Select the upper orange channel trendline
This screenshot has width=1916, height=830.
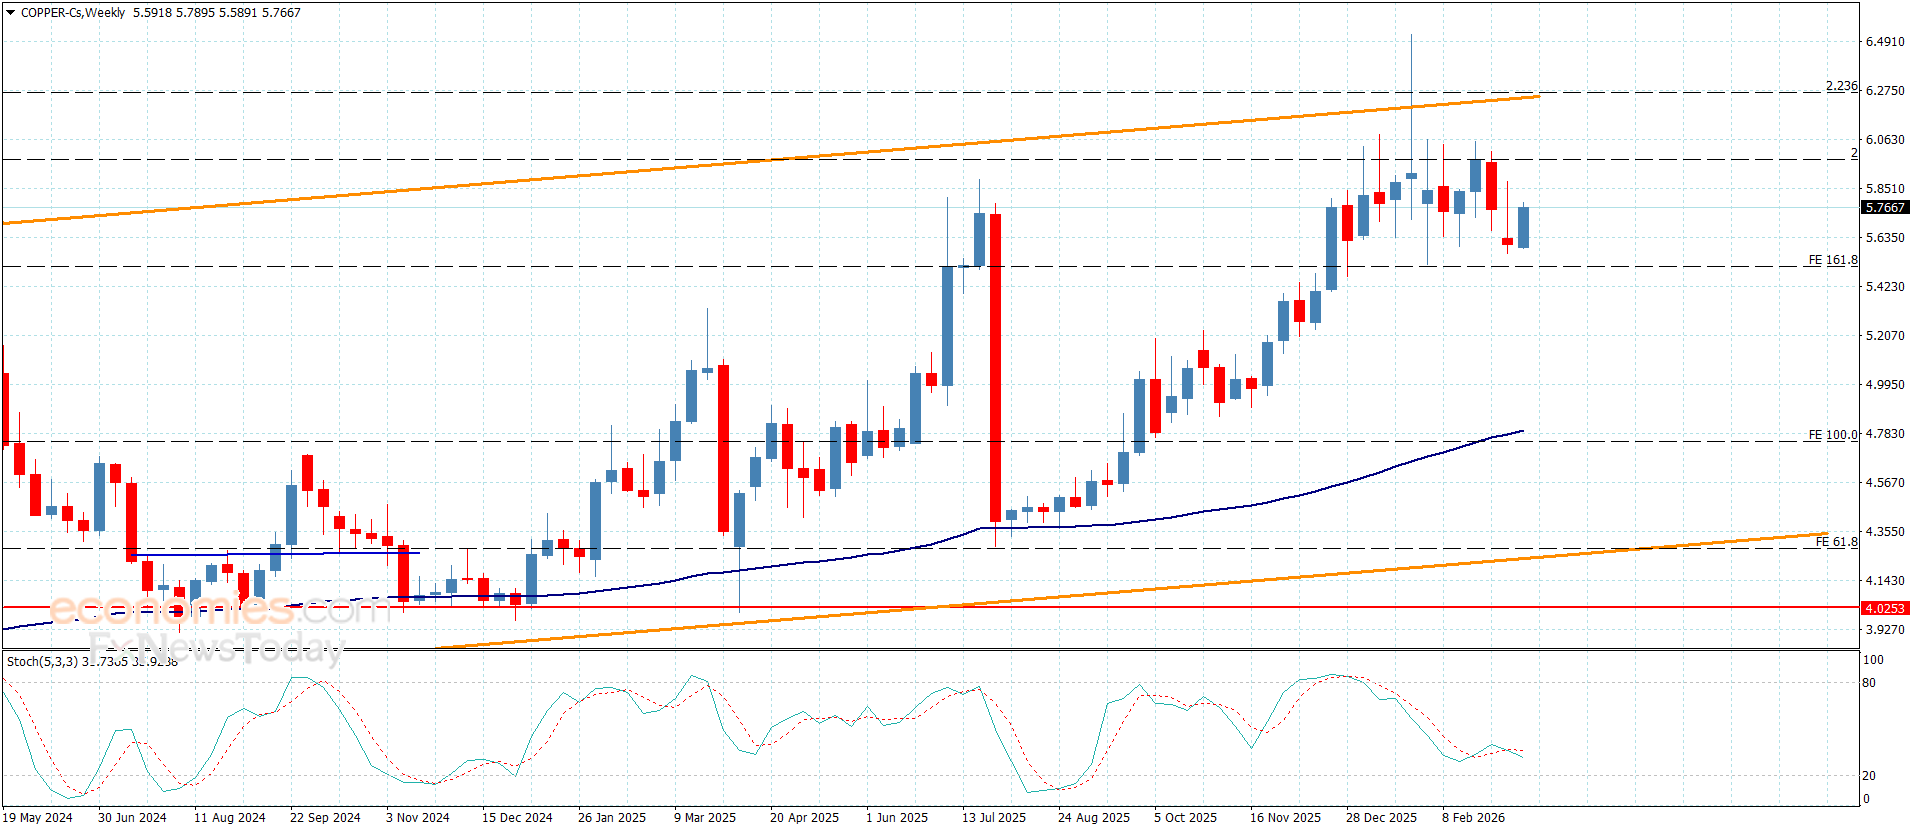(x=770, y=160)
